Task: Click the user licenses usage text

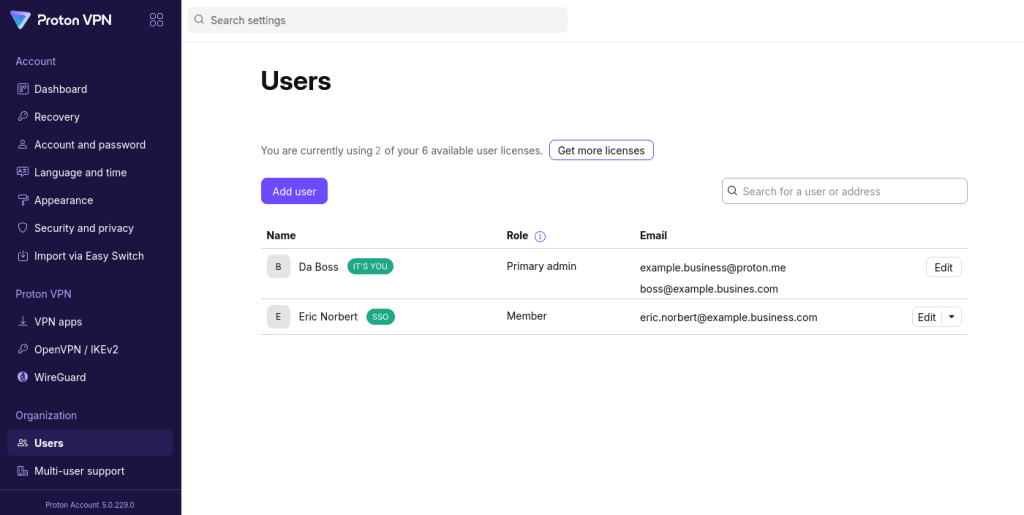Action: click(x=402, y=151)
